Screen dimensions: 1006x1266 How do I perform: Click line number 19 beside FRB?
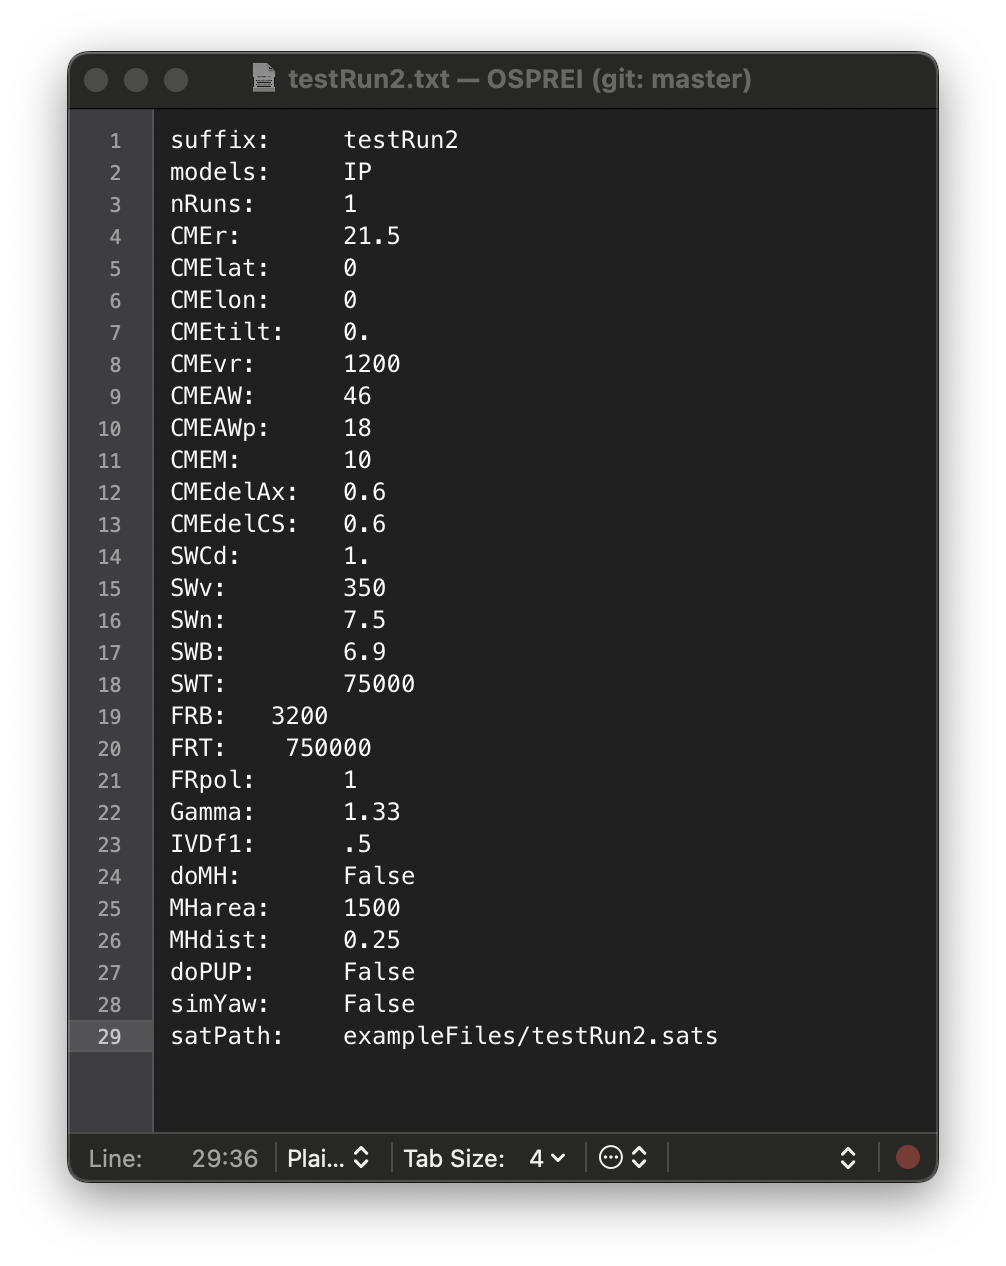109,717
